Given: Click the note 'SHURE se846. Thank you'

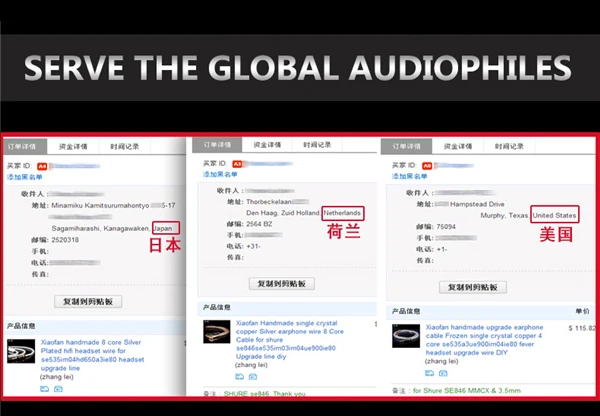Looking at the screenshot, I should (x=264, y=393).
